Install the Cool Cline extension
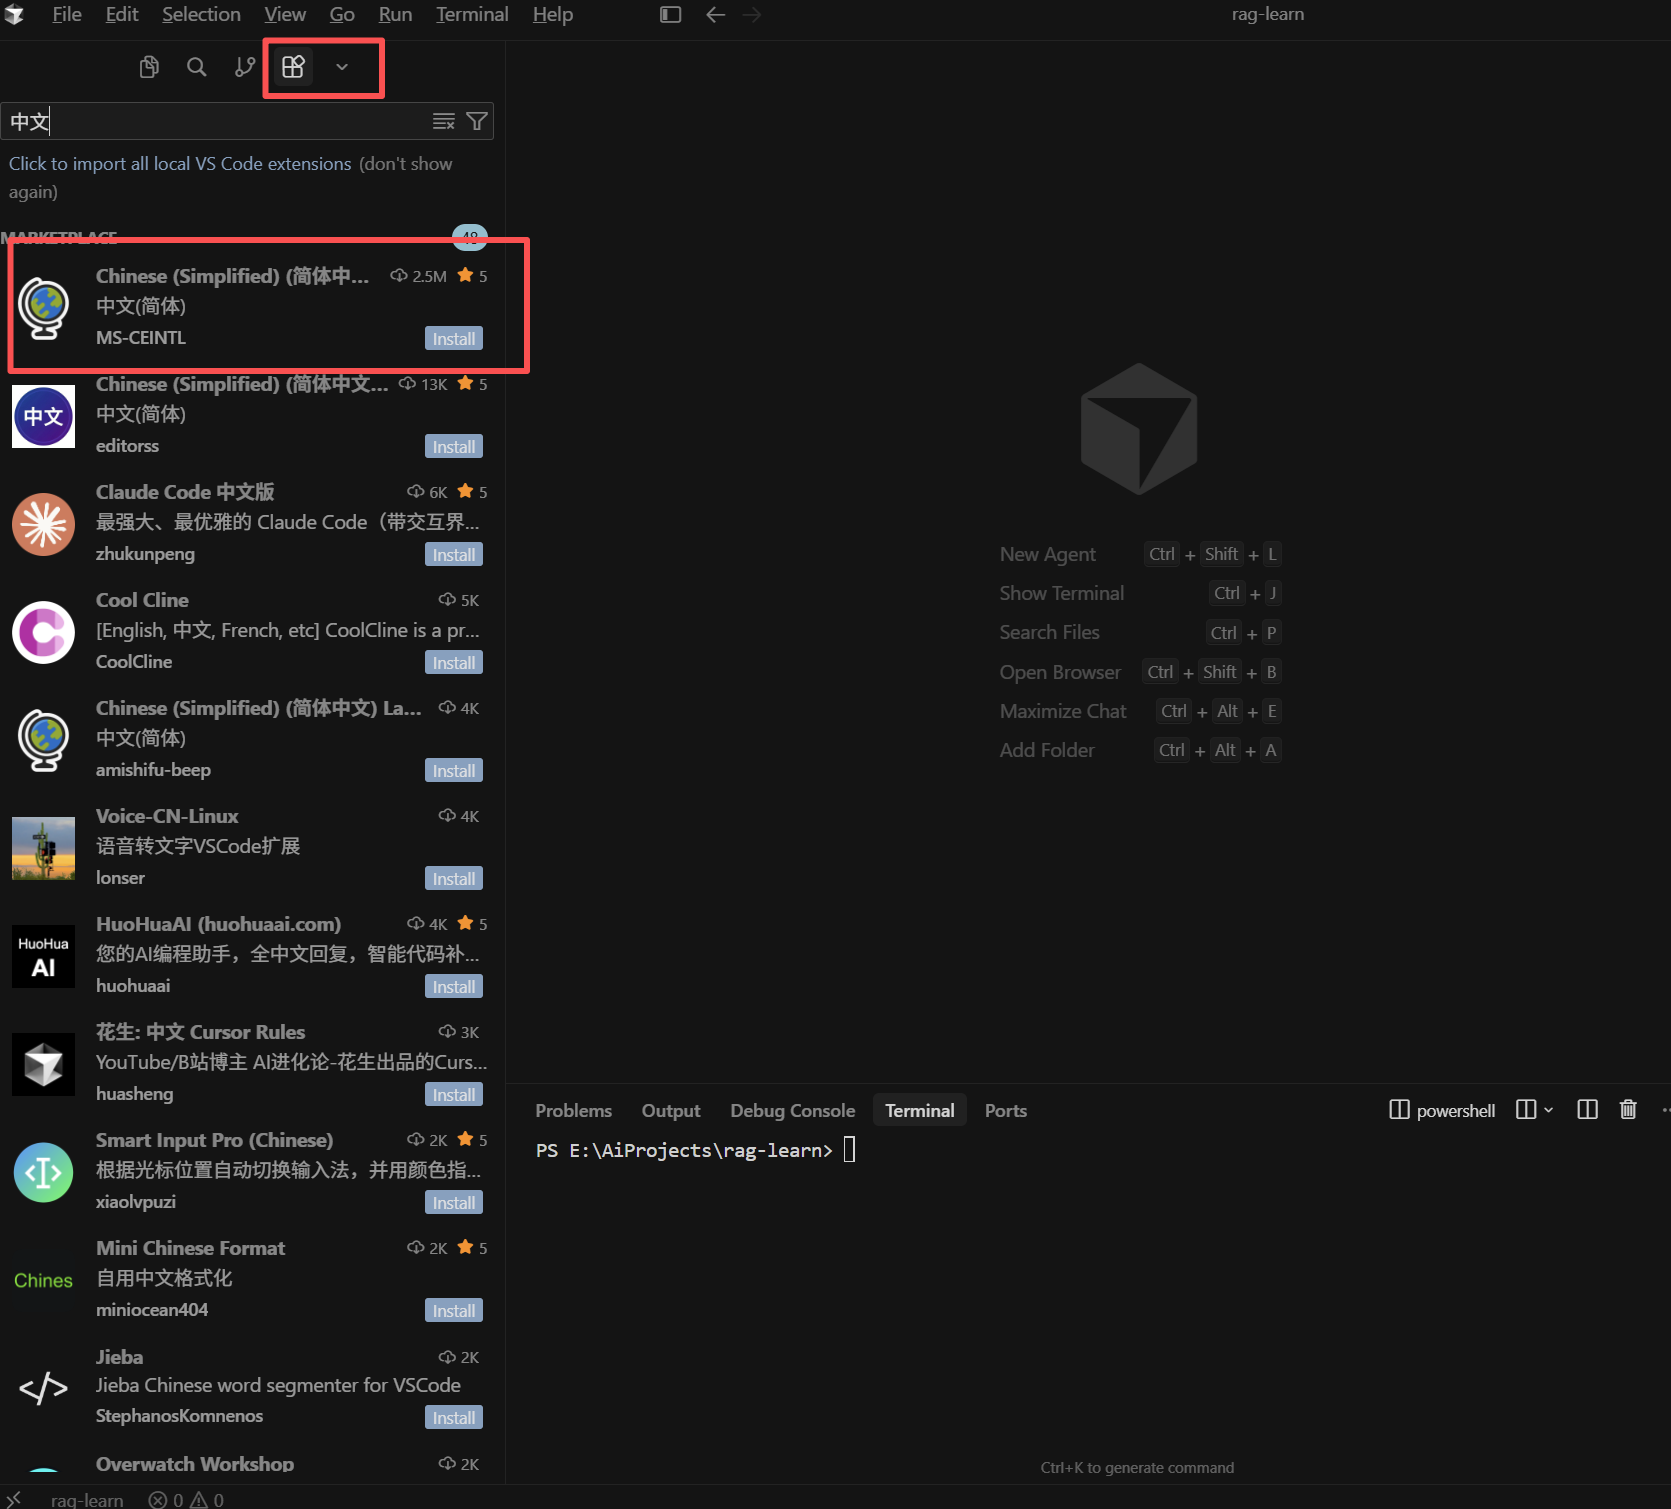1671x1509 pixels. 454,663
